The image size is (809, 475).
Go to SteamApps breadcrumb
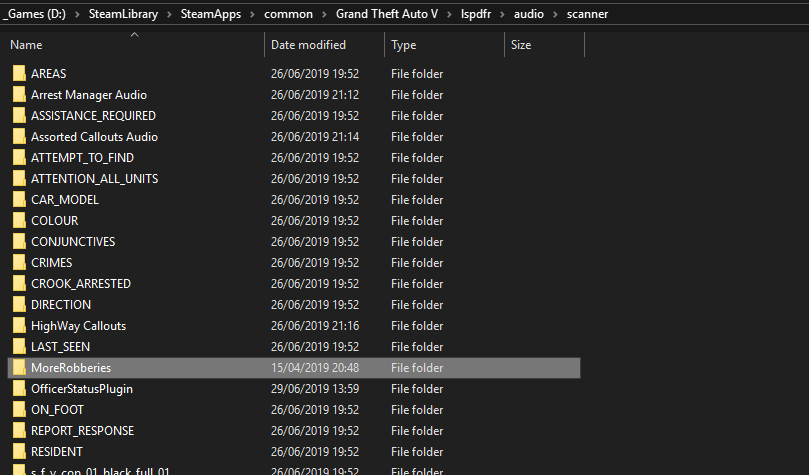point(211,14)
